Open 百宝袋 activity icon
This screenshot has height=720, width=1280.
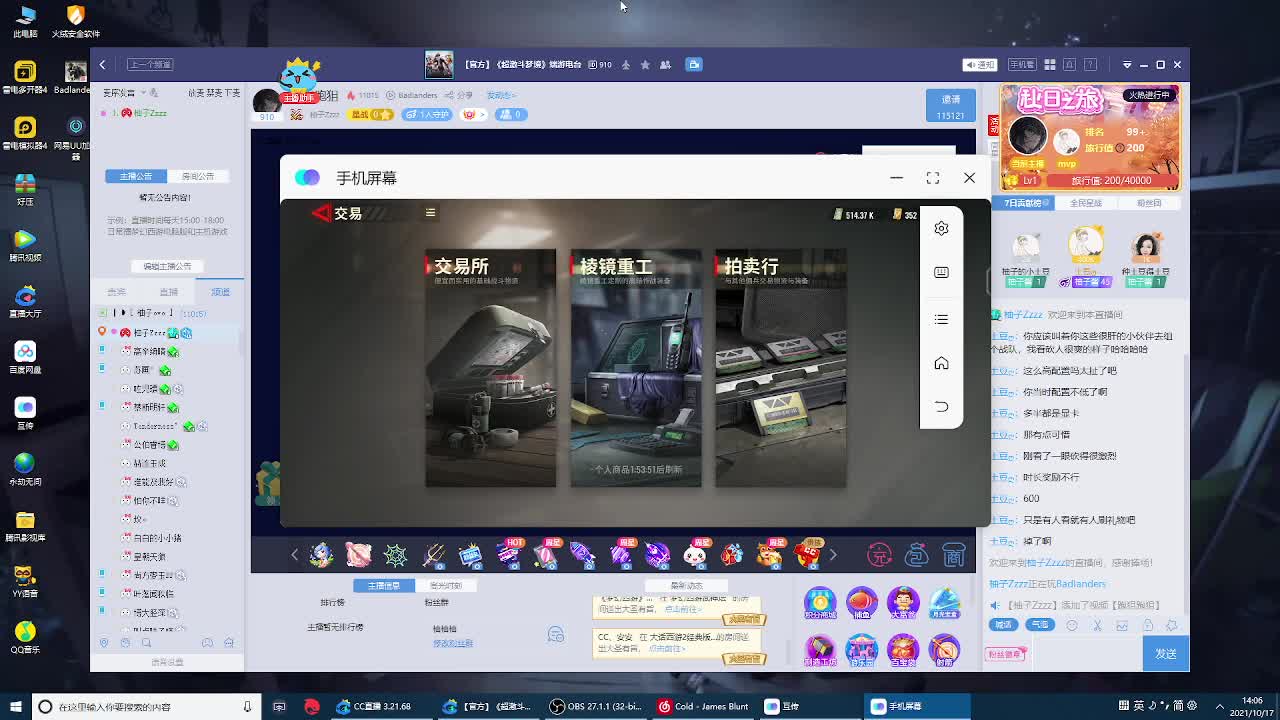tap(902, 651)
